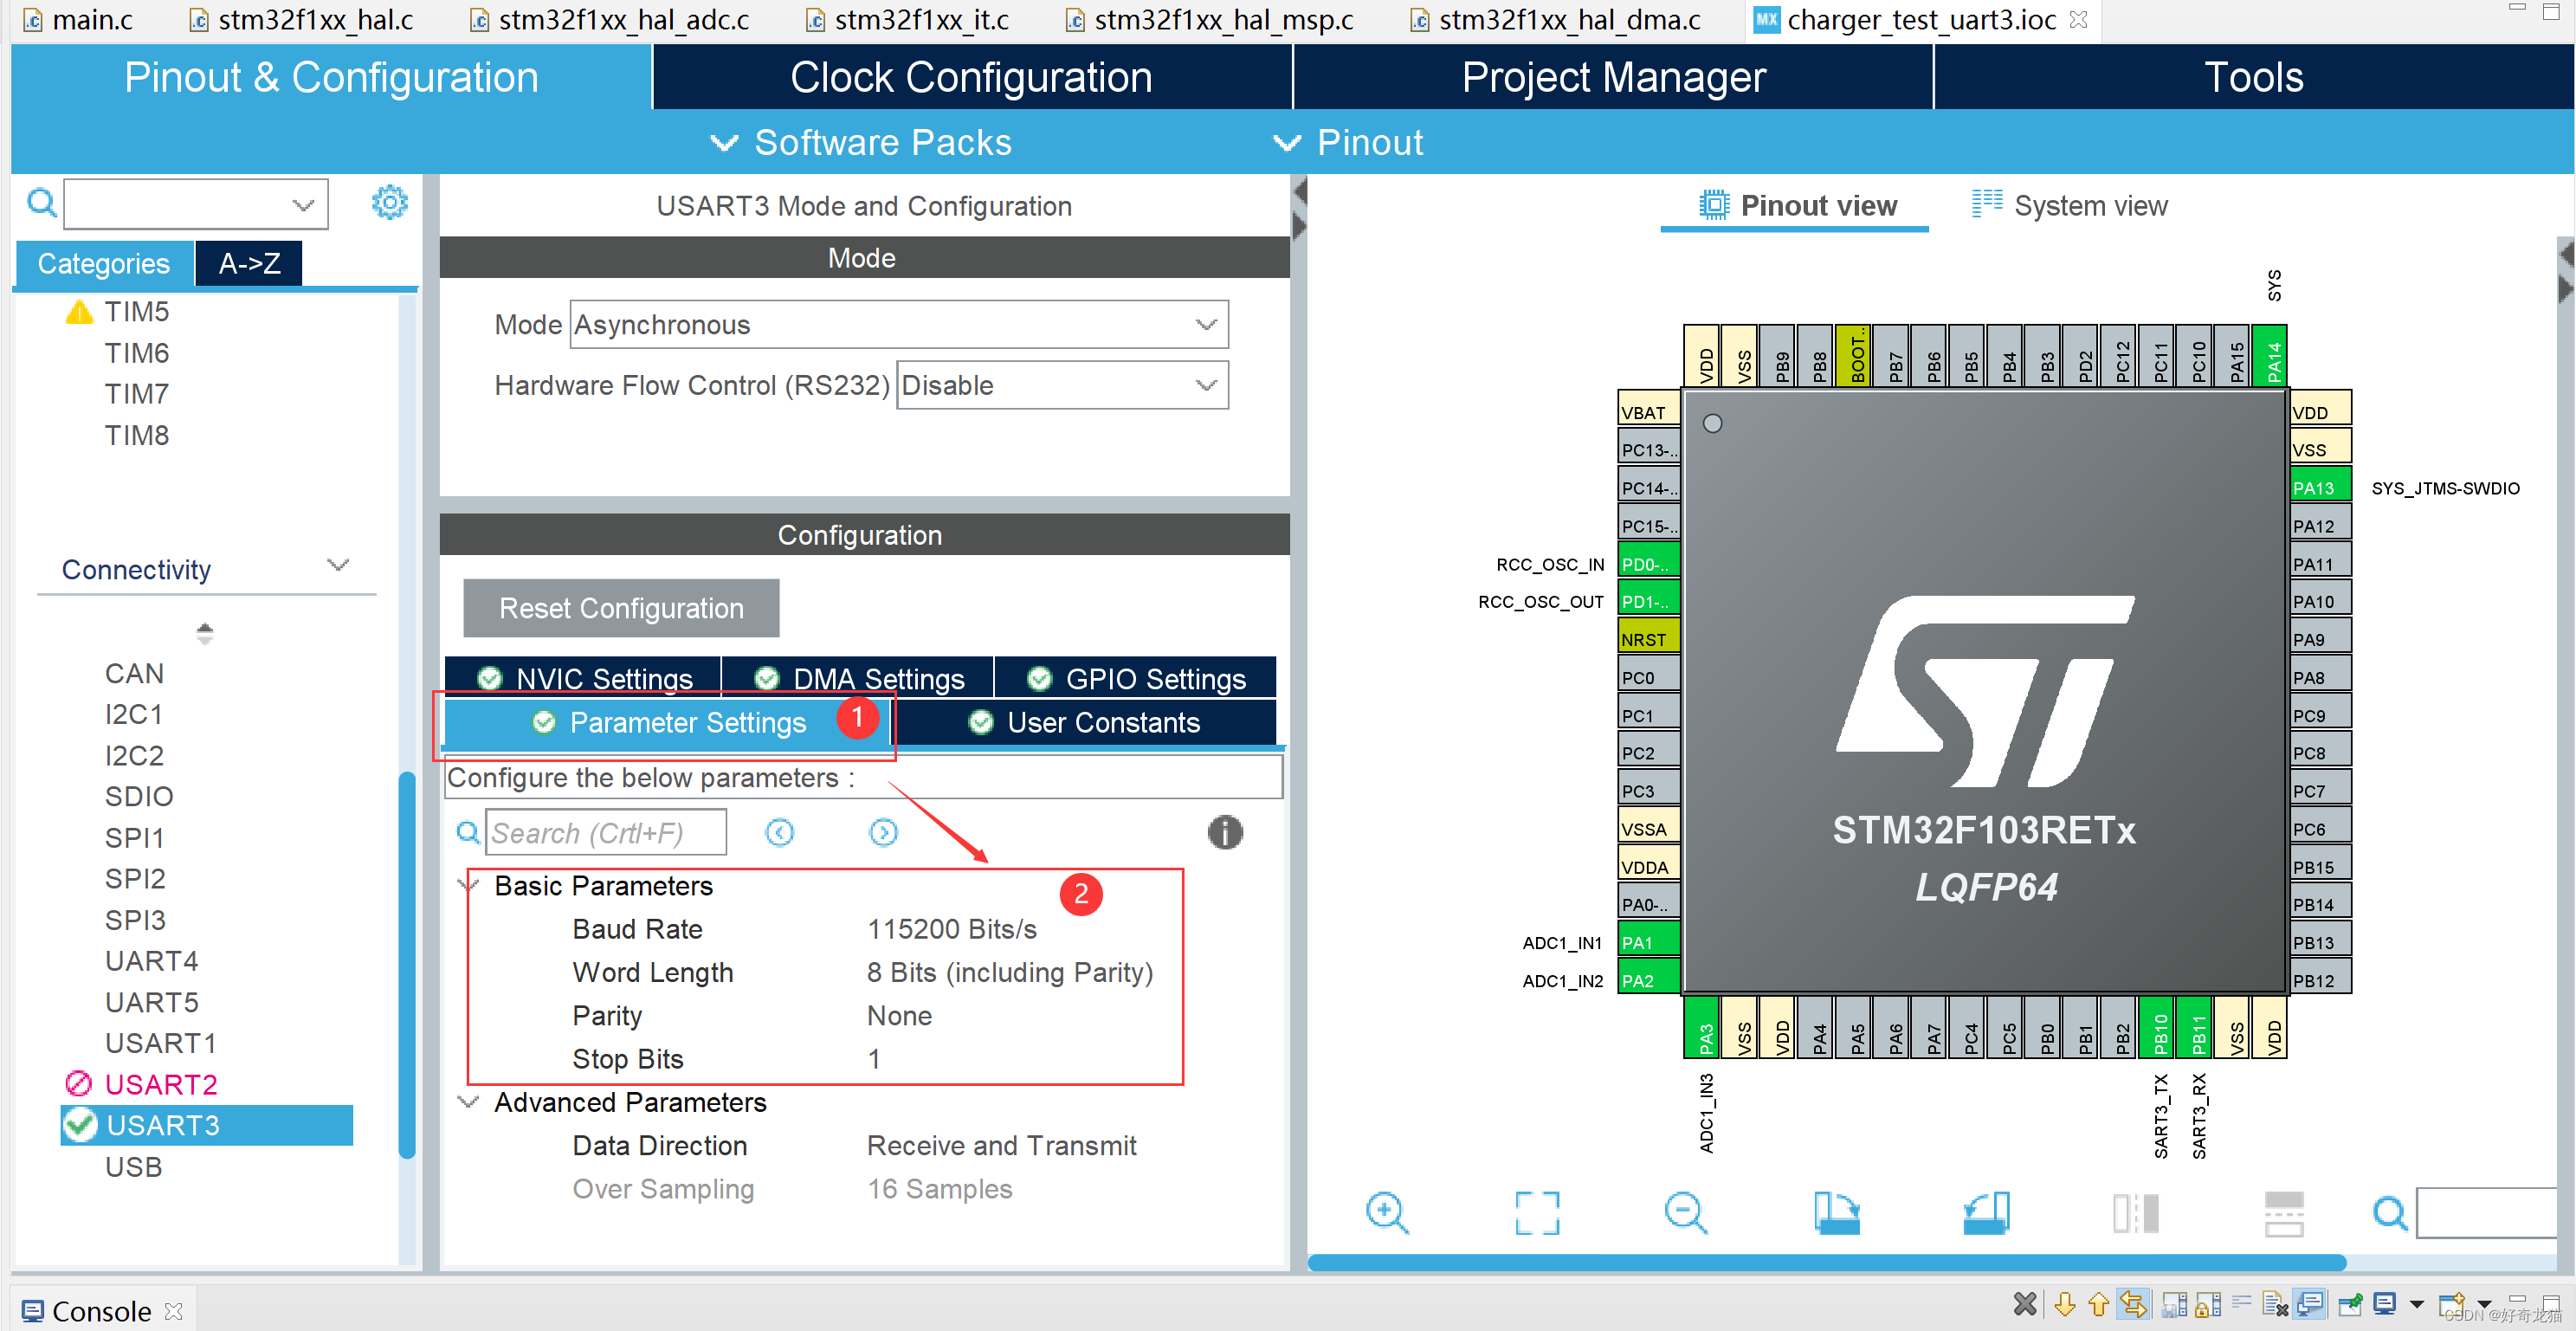Open the Tools tab

click(x=2254, y=77)
